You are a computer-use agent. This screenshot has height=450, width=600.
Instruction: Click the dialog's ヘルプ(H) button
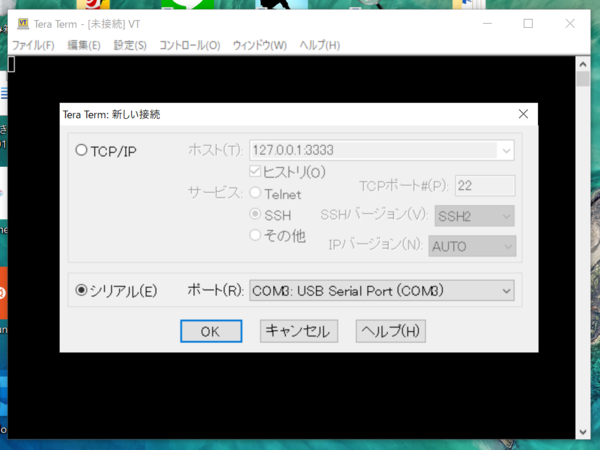tap(391, 331)
